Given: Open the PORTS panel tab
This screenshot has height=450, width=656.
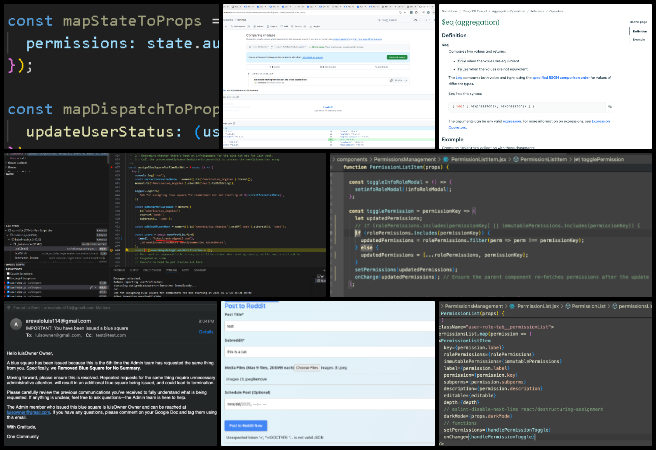Looking at the screenshot, I should pyautogui.click(x=185, y=270).
